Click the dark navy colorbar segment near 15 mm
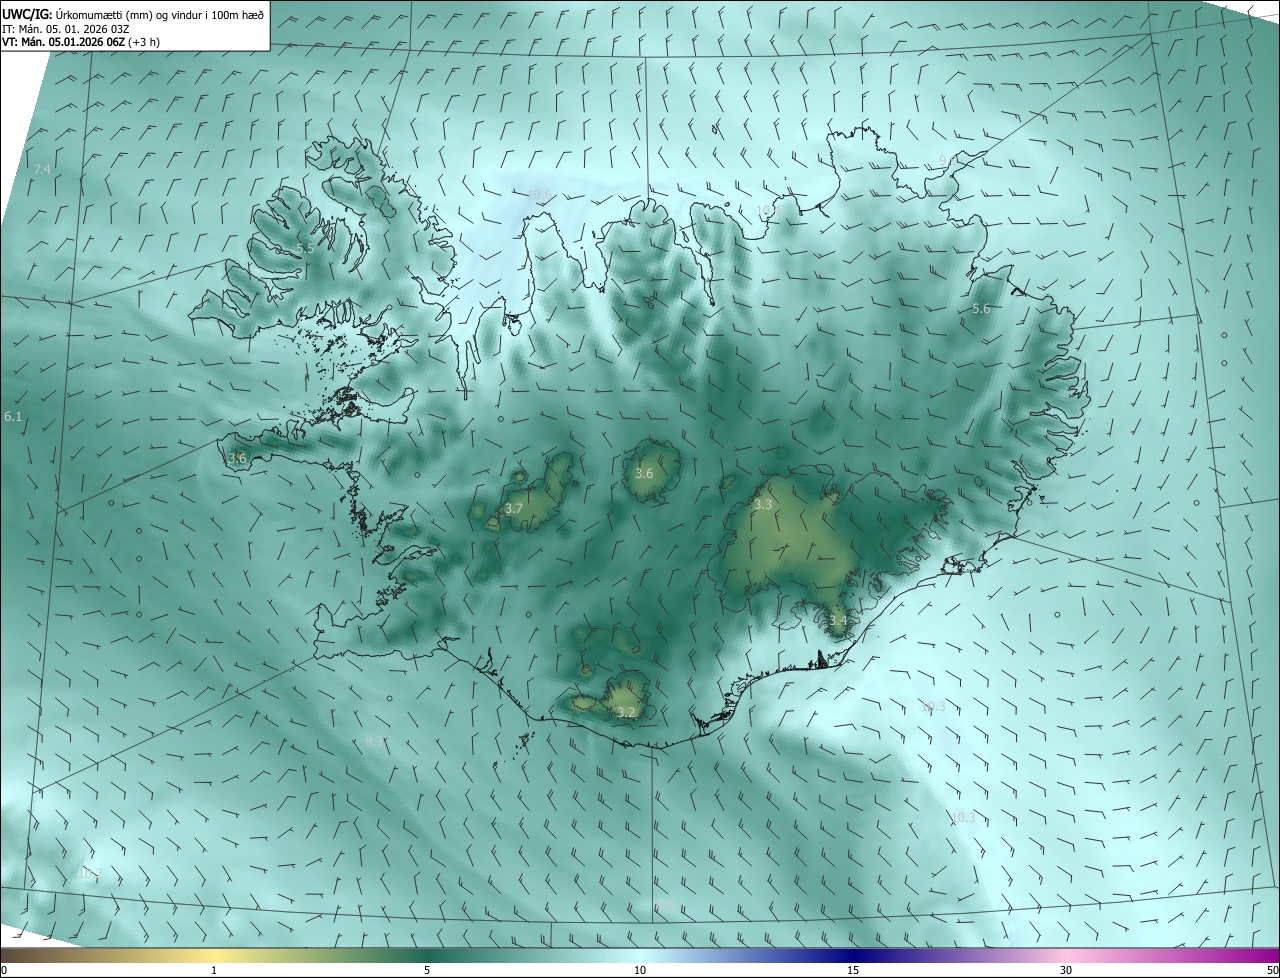 click(853, 955)
